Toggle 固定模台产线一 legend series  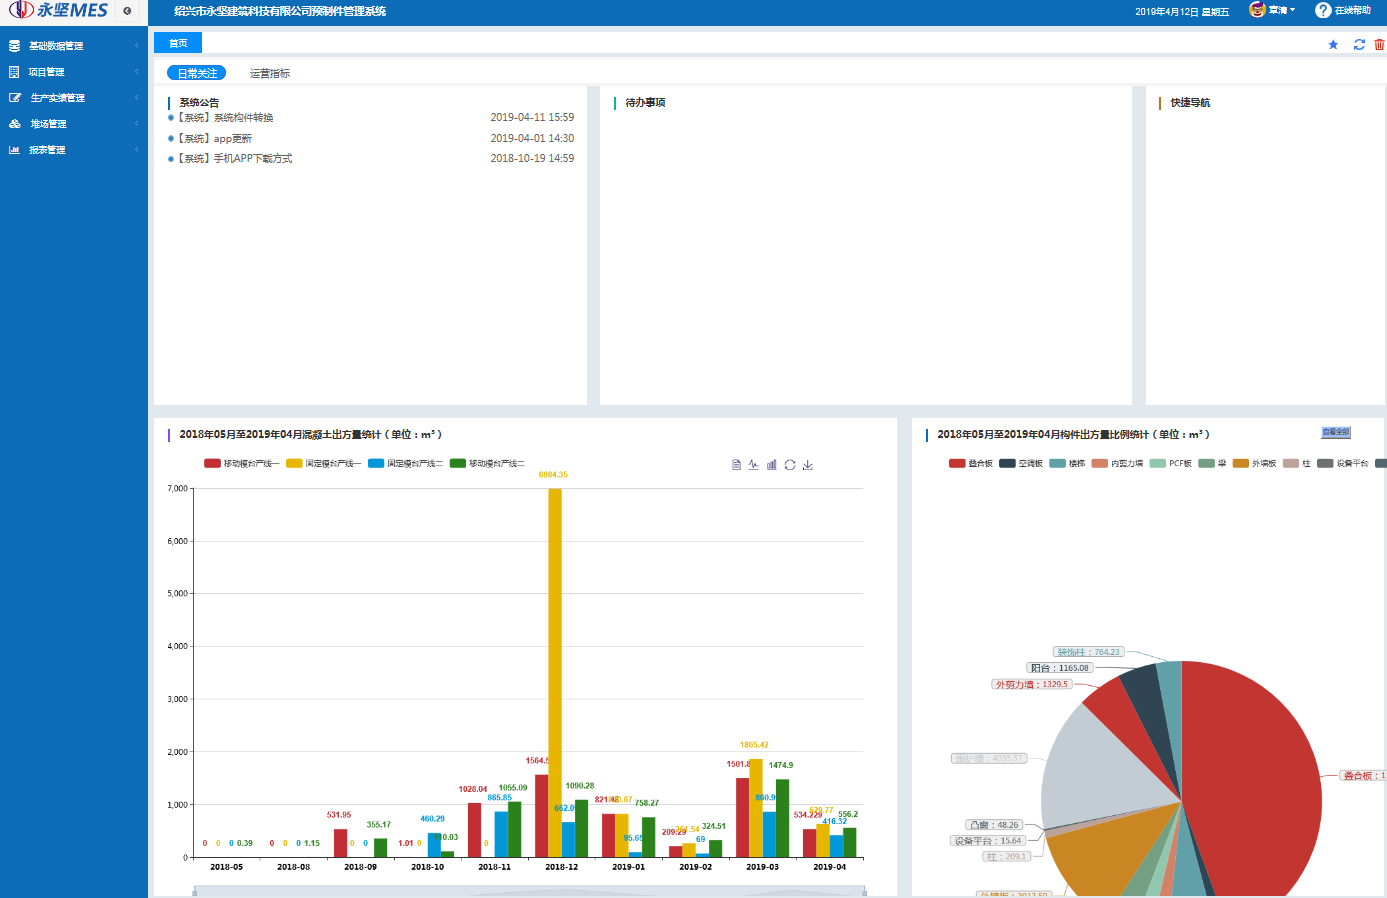[x=323, y=464]
